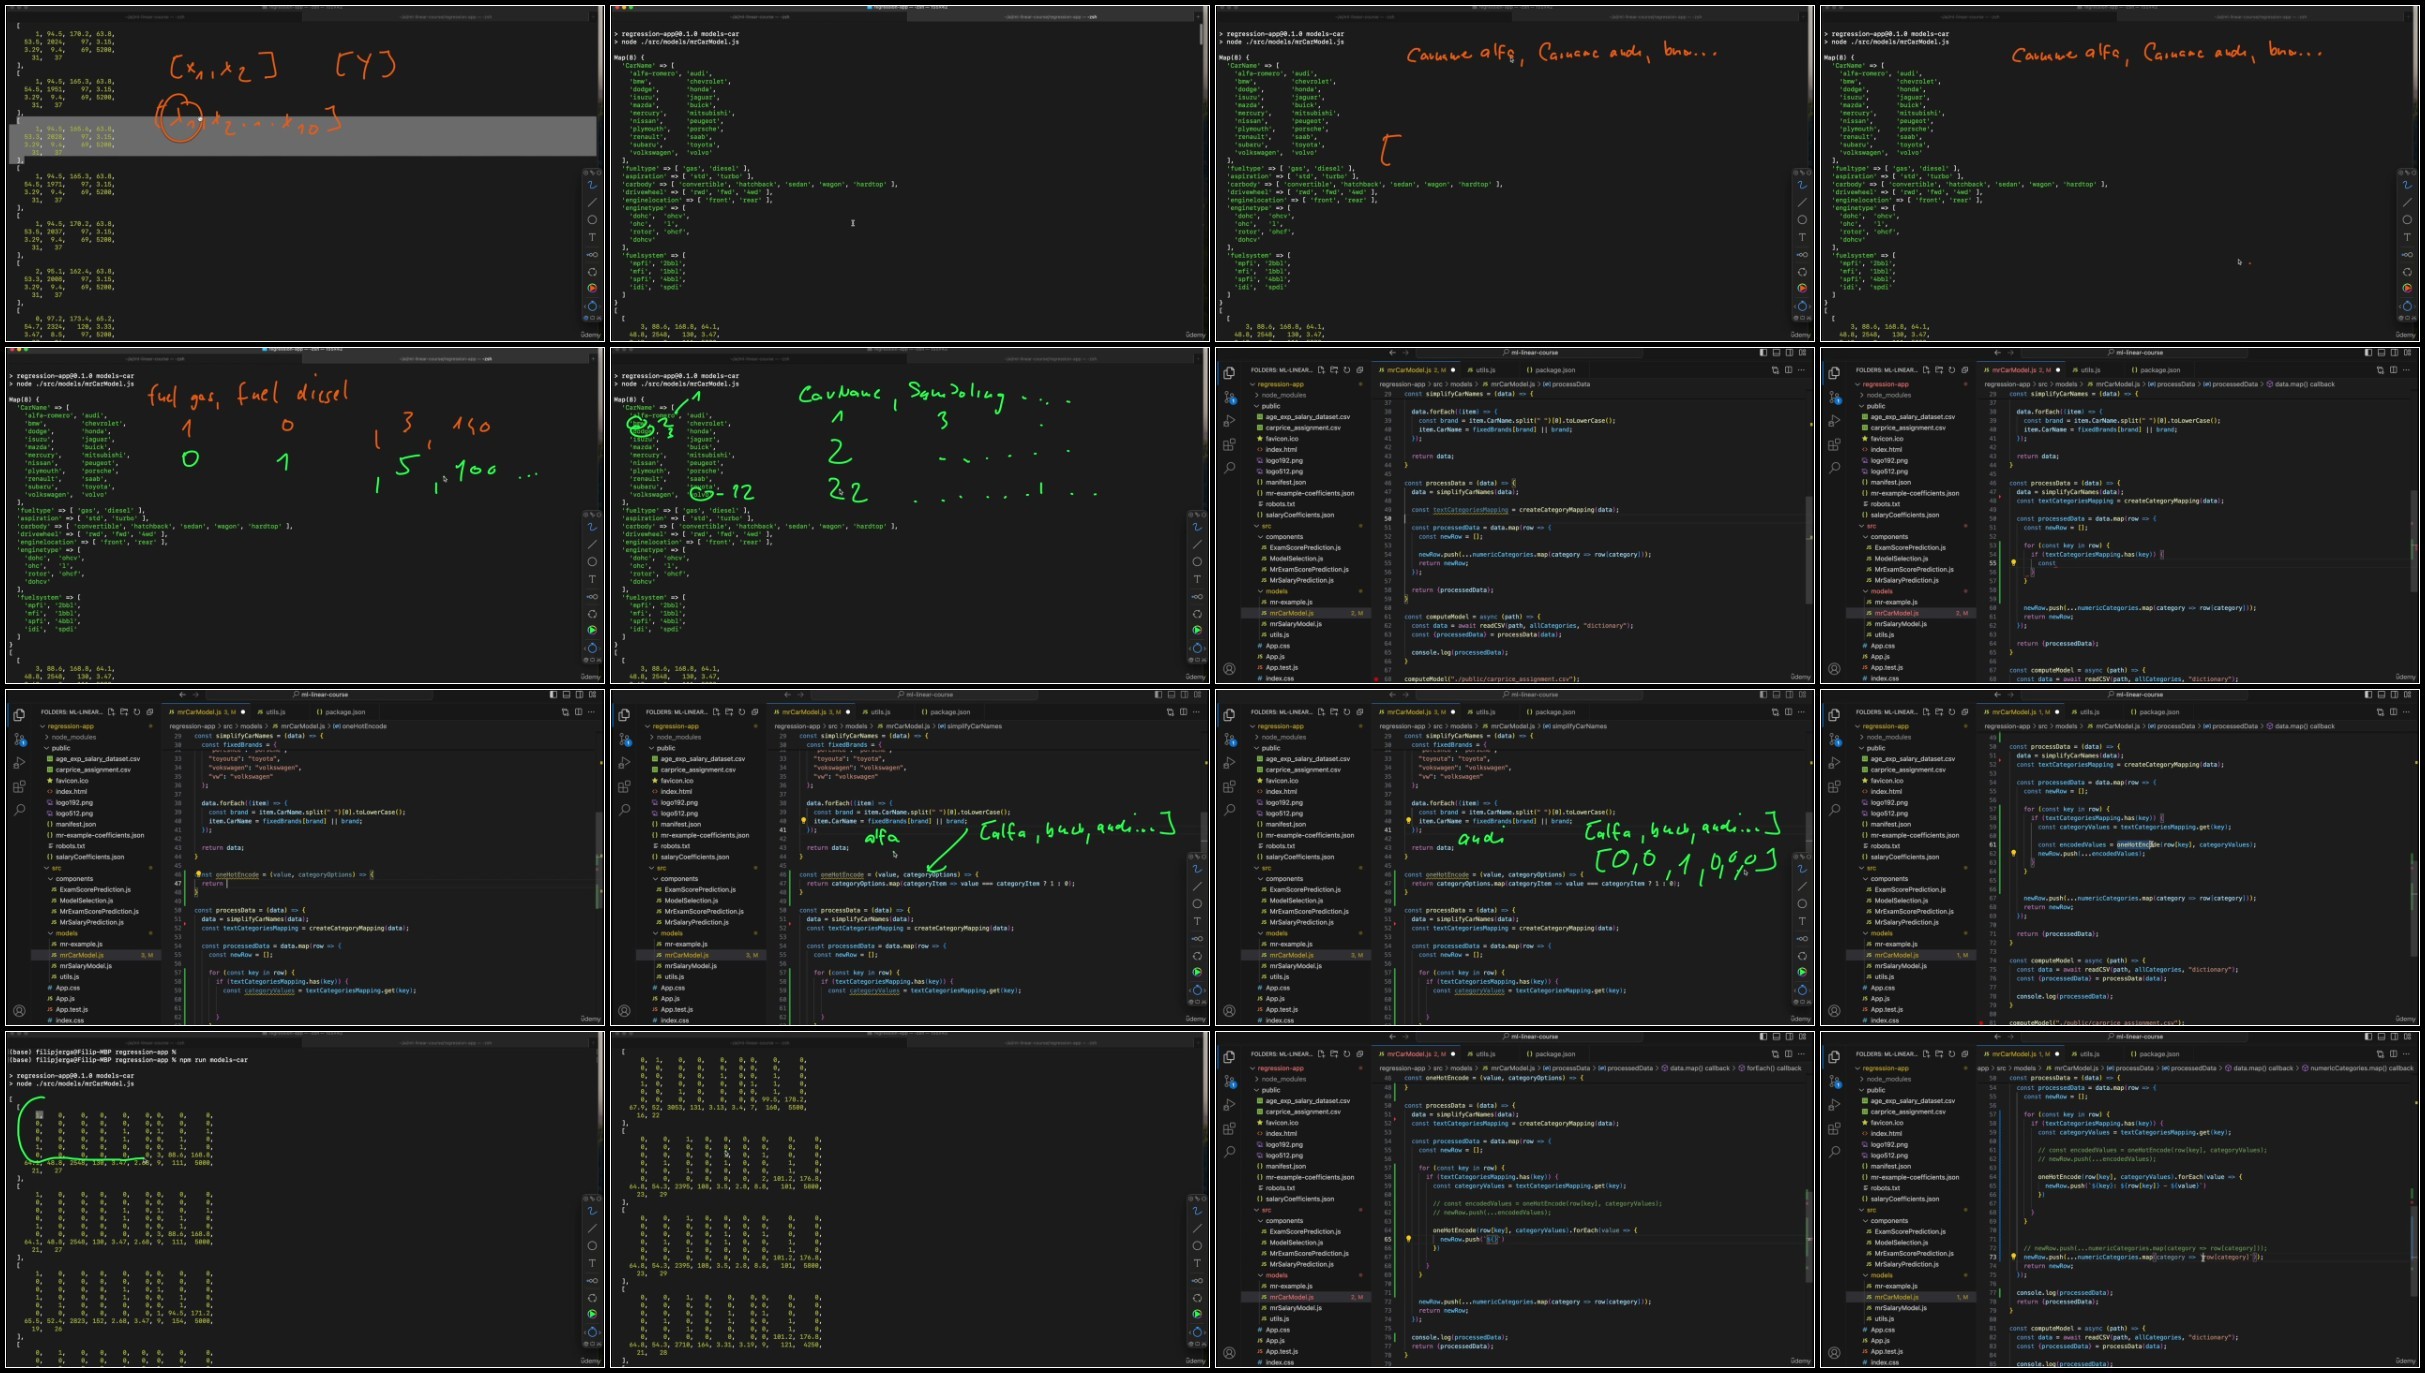Open Search icon in row 3, frame 1
Viewport: 2425px width, 1373px height.
coord(19,809)
